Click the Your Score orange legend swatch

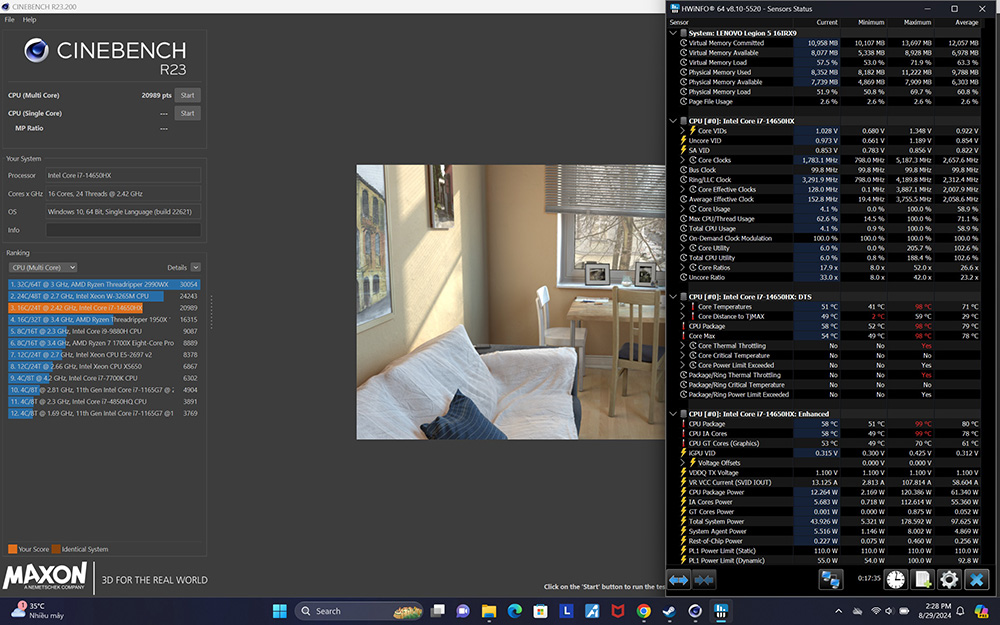coord(13,549)
